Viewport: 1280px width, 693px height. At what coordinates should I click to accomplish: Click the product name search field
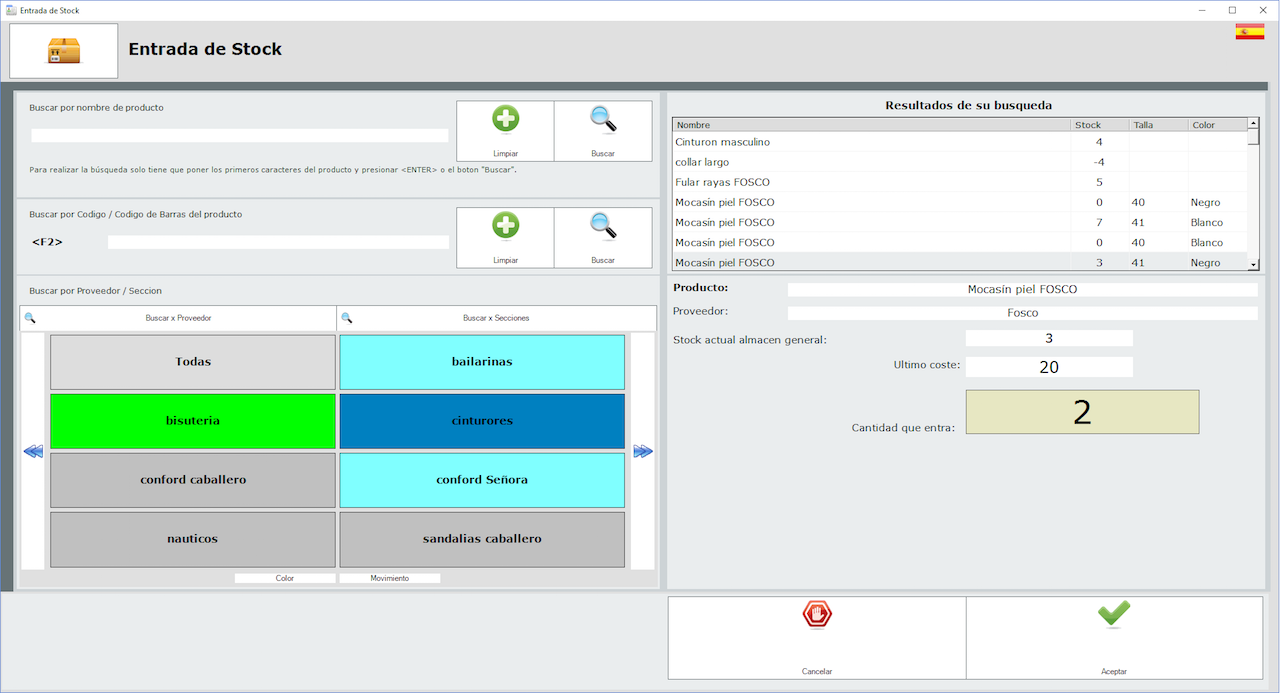click(240, 136)
